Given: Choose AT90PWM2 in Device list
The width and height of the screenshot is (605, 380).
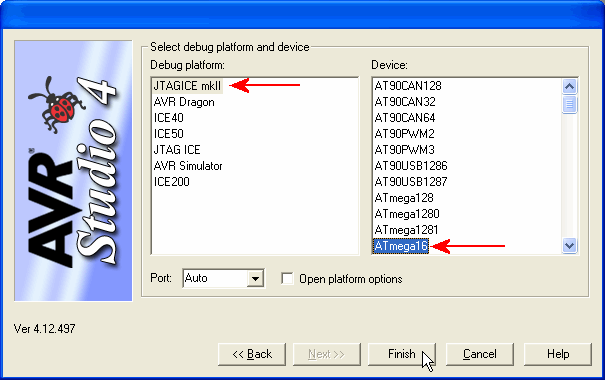Looking at the screenshot, I should coord(404,134).
